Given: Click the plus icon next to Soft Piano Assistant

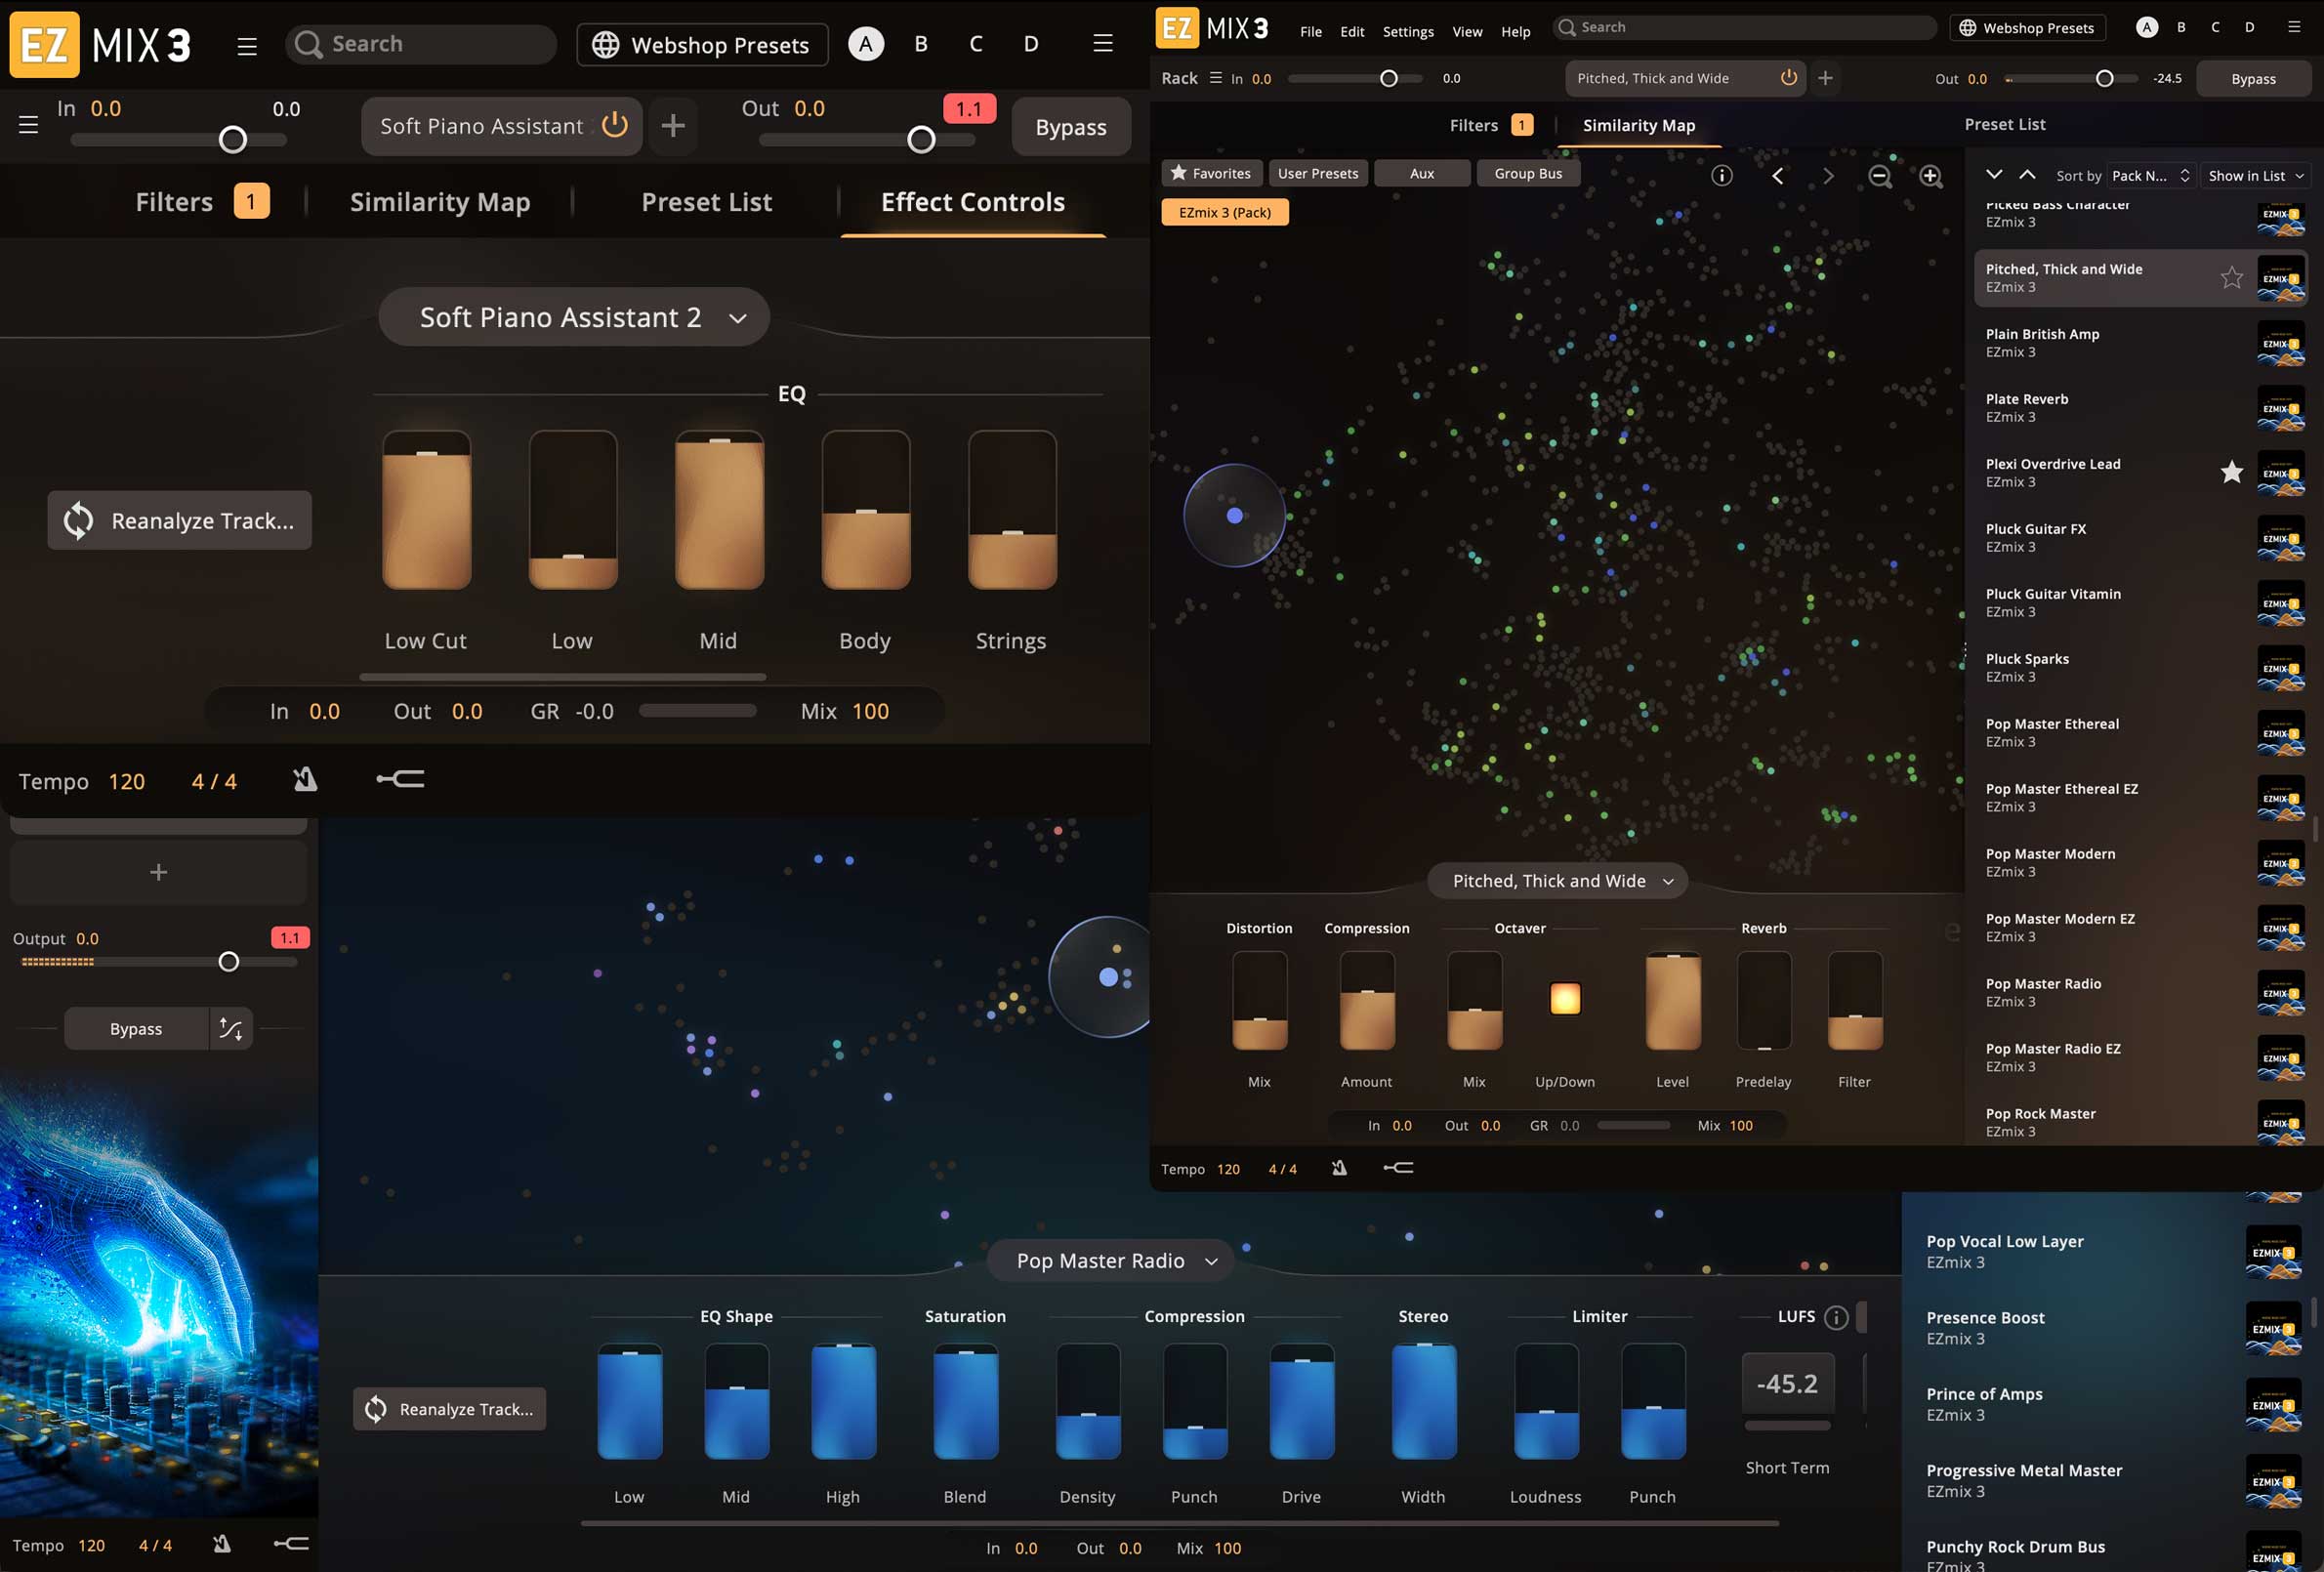Looking at the screenshot, I should point(673,126).
